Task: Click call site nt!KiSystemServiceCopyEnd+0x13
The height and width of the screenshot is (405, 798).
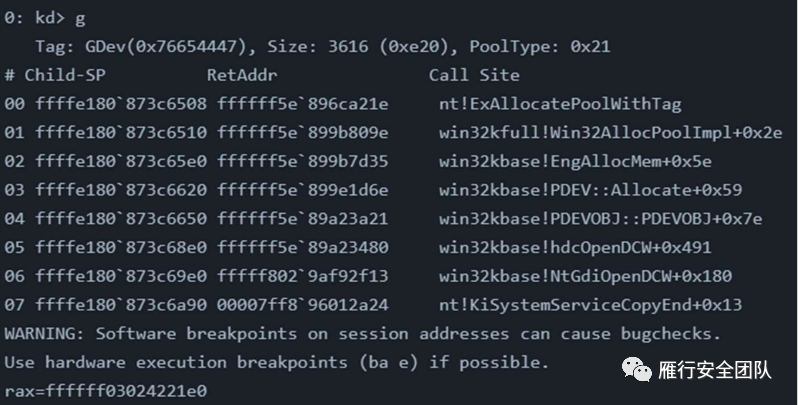Action: point(590,305)
